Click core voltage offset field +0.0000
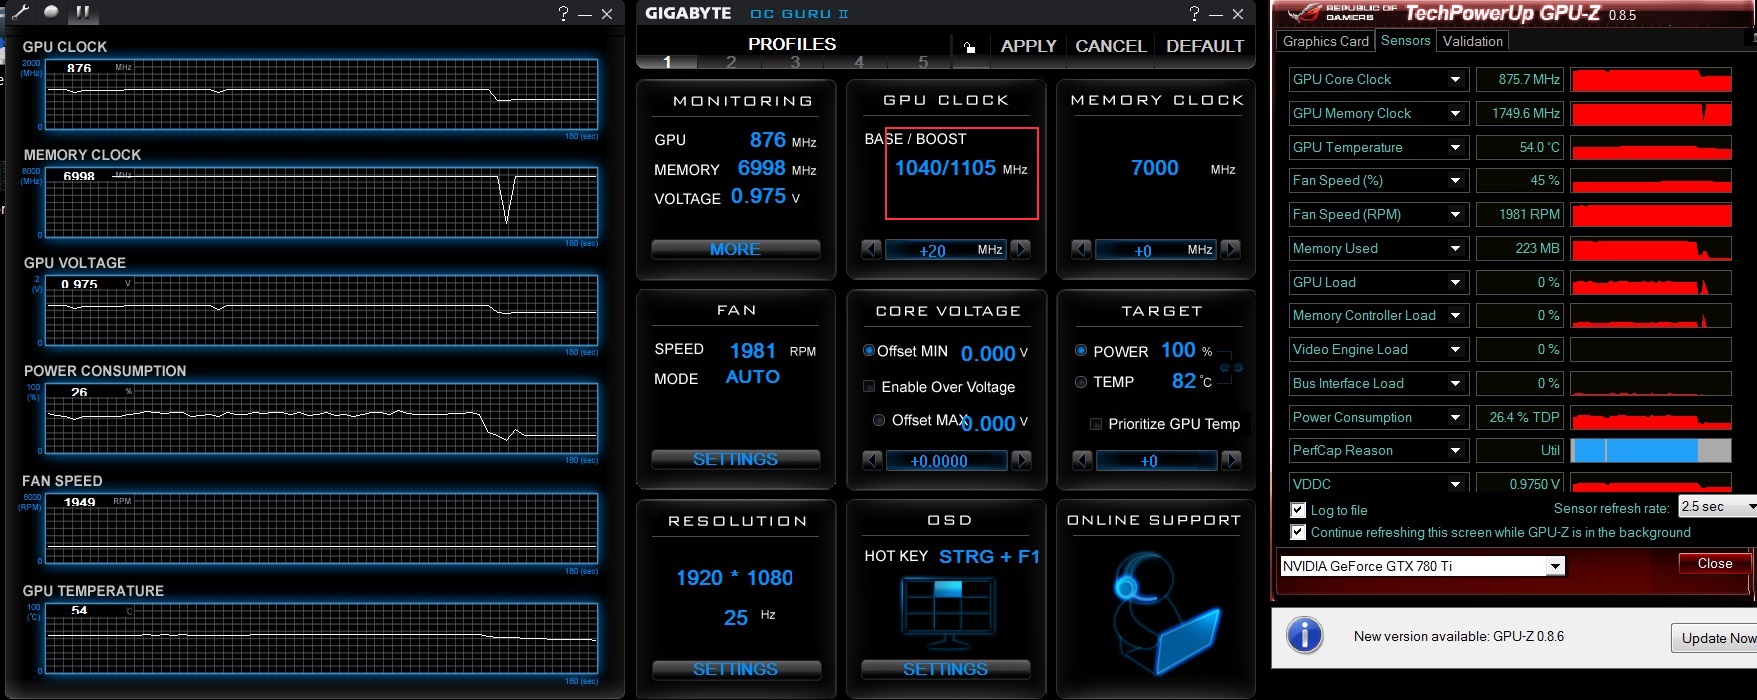Viewport: 1757px width, 700px height. (946, 461)
